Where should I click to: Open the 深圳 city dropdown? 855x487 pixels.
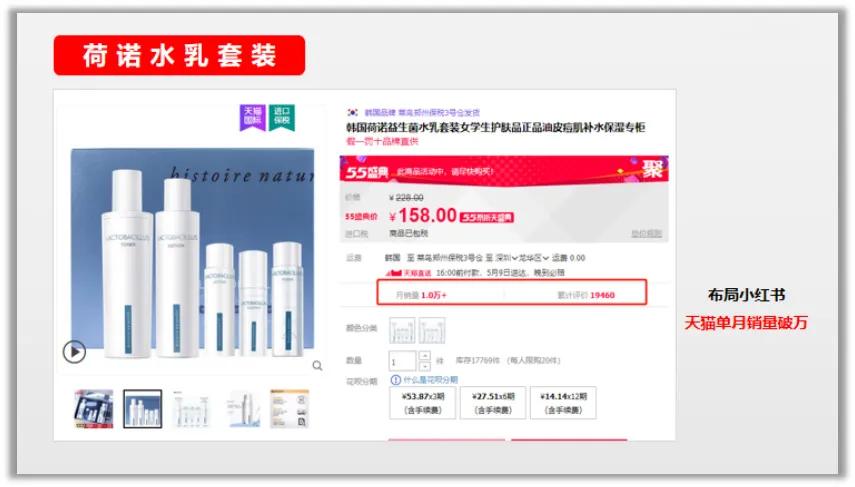coord(507,258)
